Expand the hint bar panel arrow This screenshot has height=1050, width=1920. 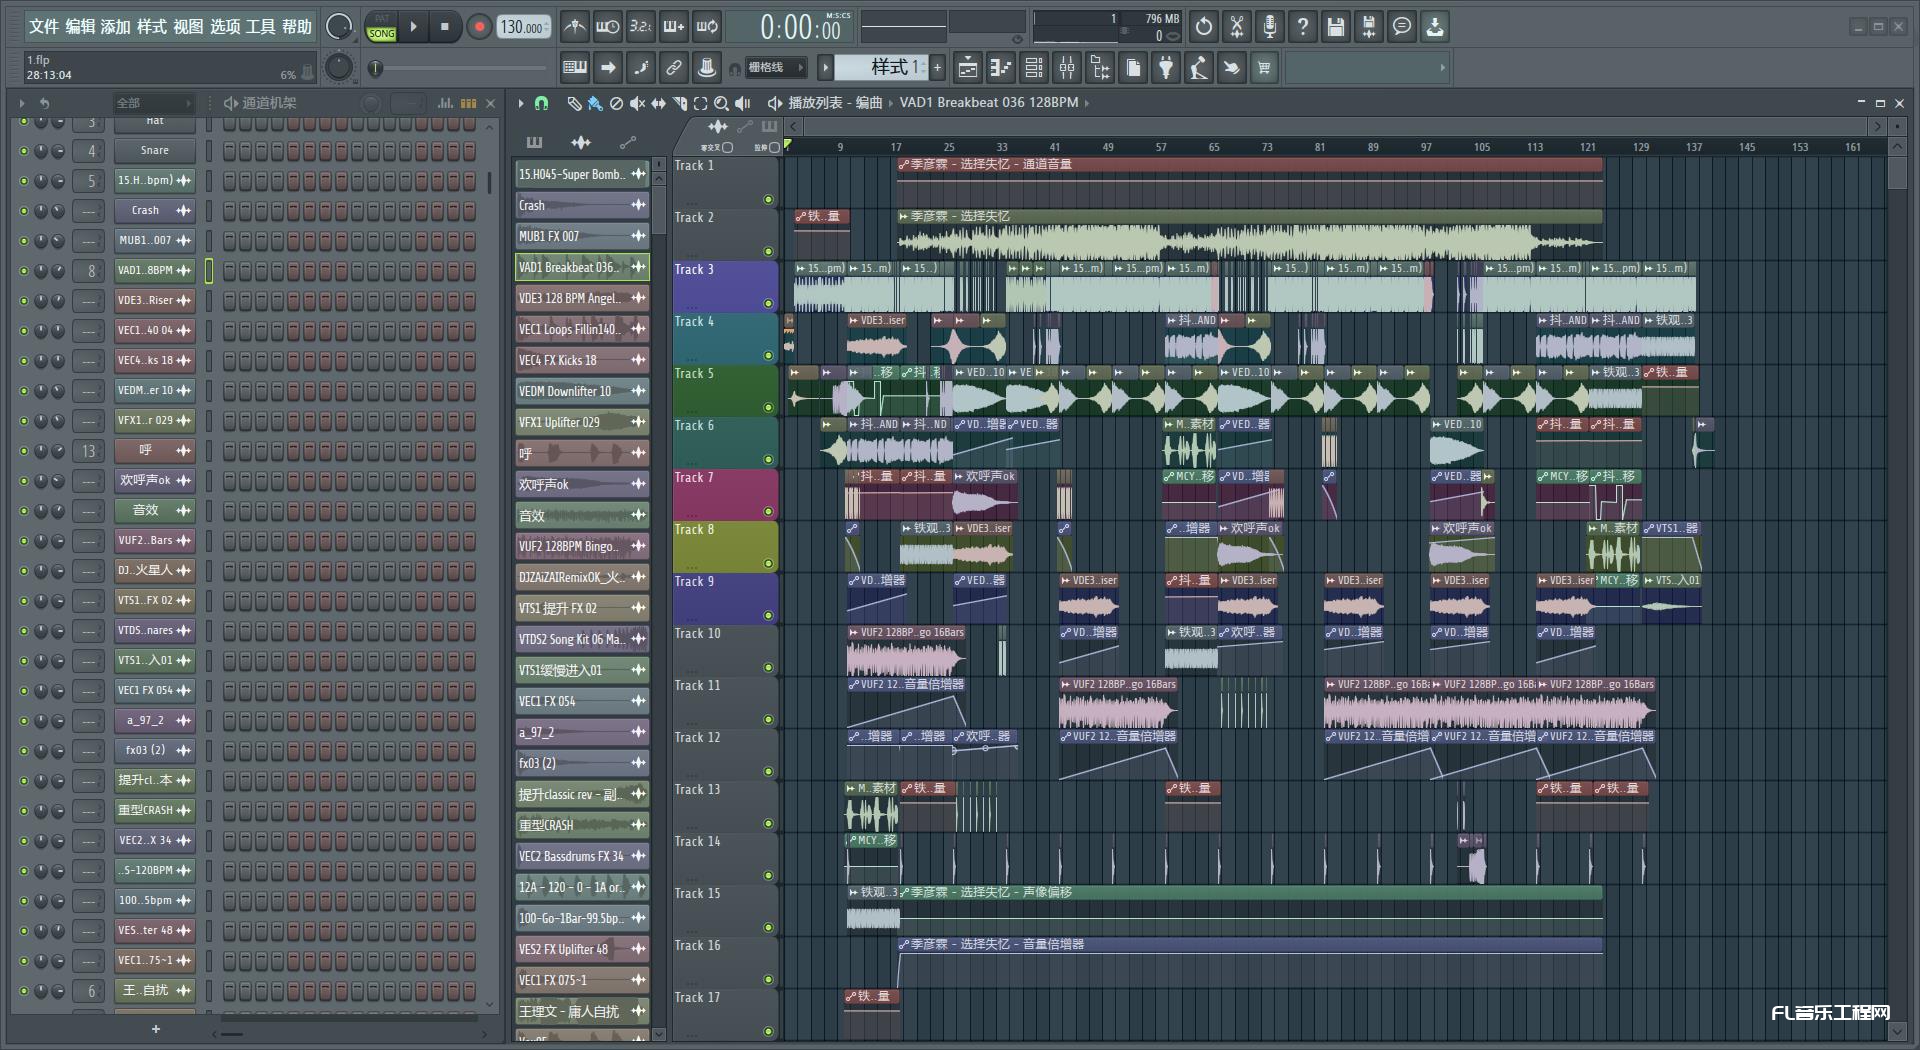[1442, 68]
